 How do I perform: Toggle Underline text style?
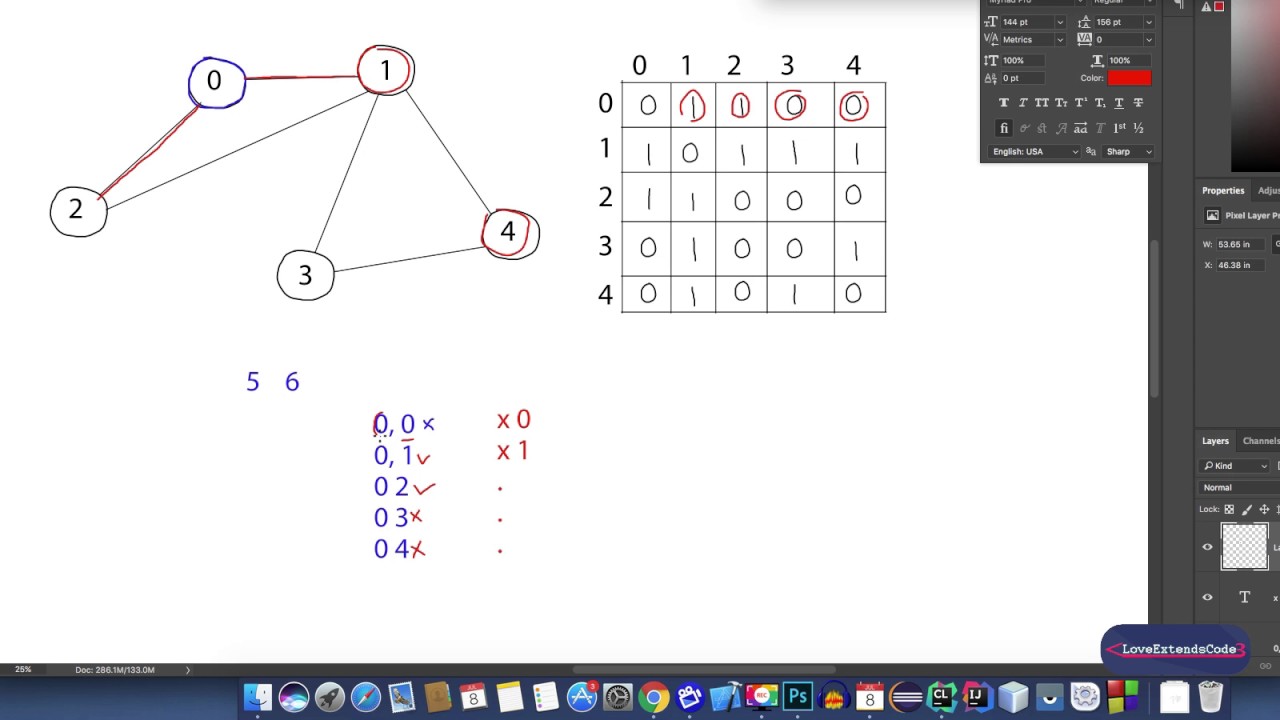click(1119, 103)
